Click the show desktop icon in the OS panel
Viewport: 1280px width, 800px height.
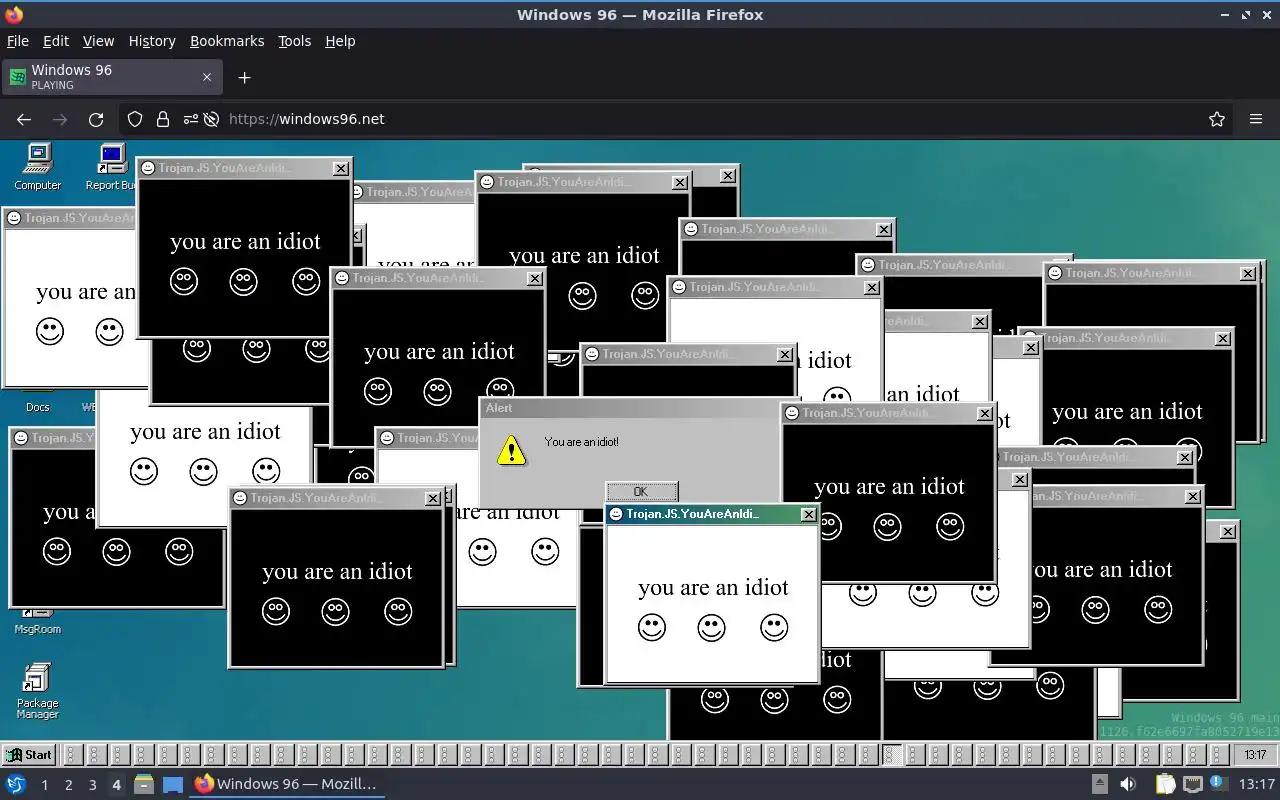172,784
